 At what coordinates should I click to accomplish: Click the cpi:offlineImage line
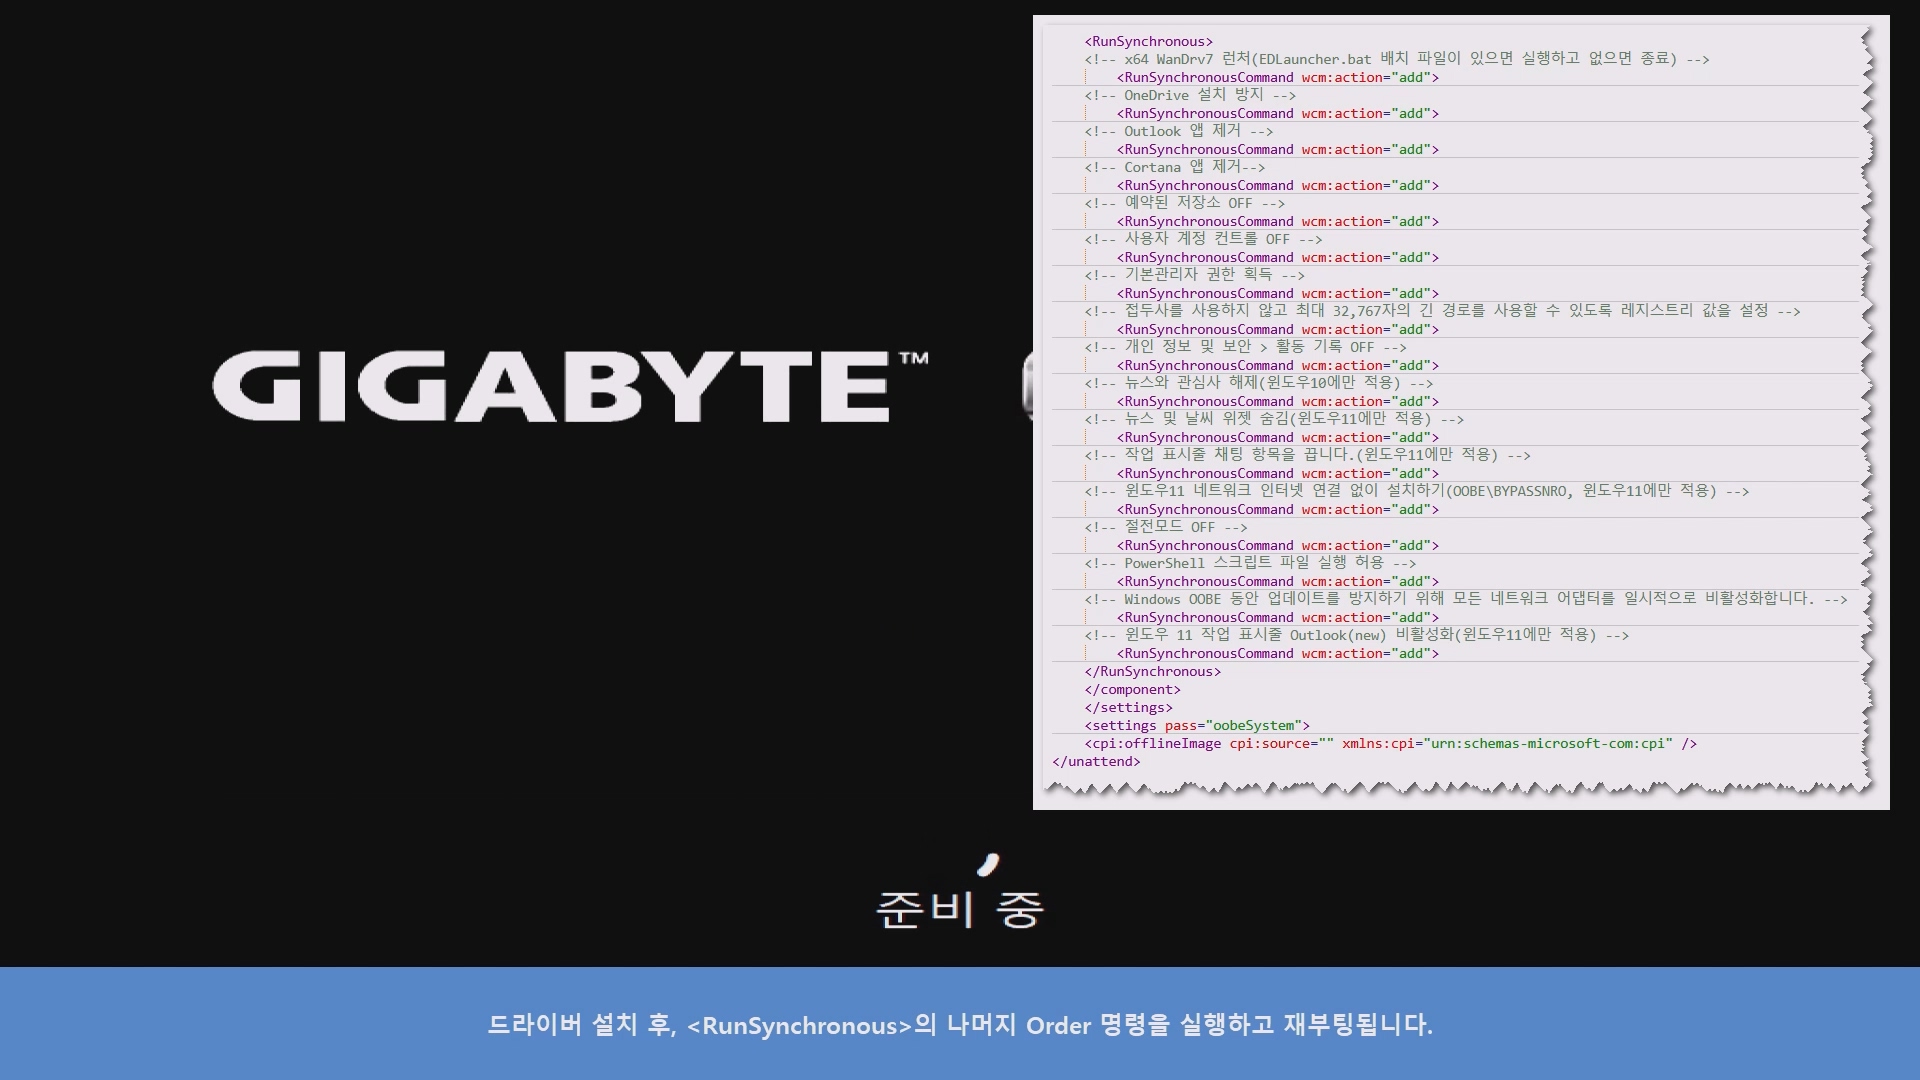[1390, 743]
